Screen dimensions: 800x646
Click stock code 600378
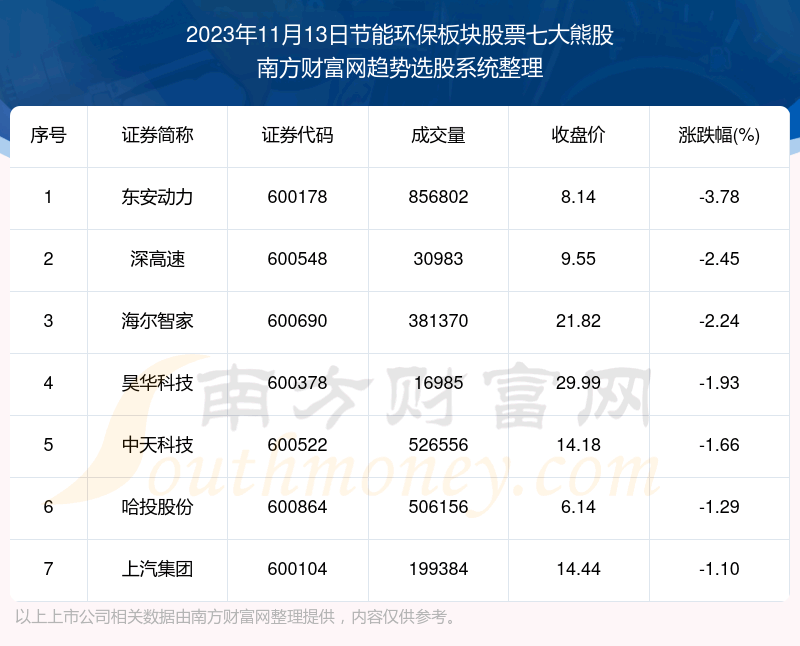(x=297, y=383)
